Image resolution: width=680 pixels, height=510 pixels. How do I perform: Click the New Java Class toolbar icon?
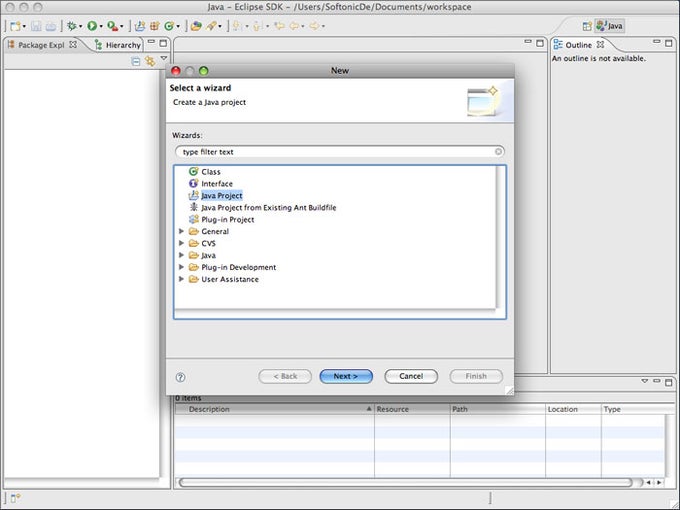pyautogui.click(x=169, y=26)
